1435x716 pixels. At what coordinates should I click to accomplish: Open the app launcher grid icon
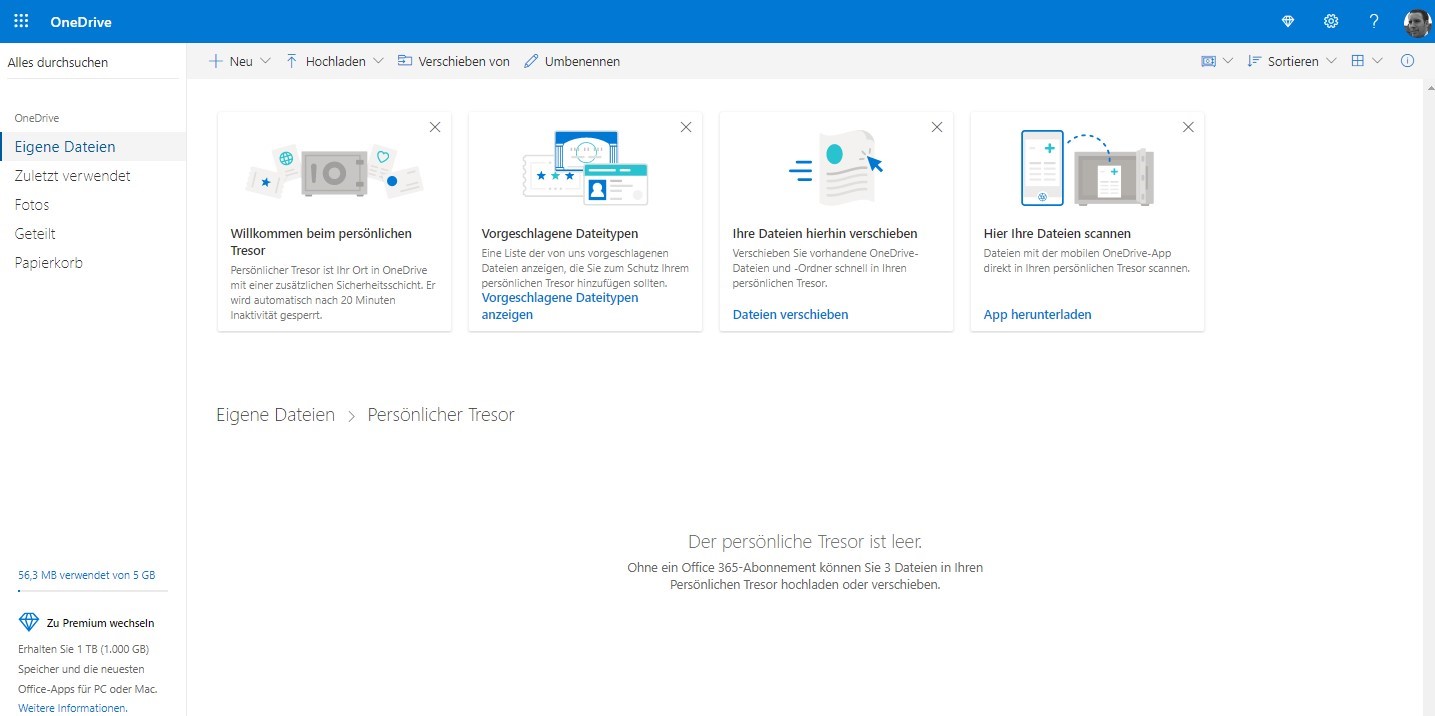coord(21,21)
